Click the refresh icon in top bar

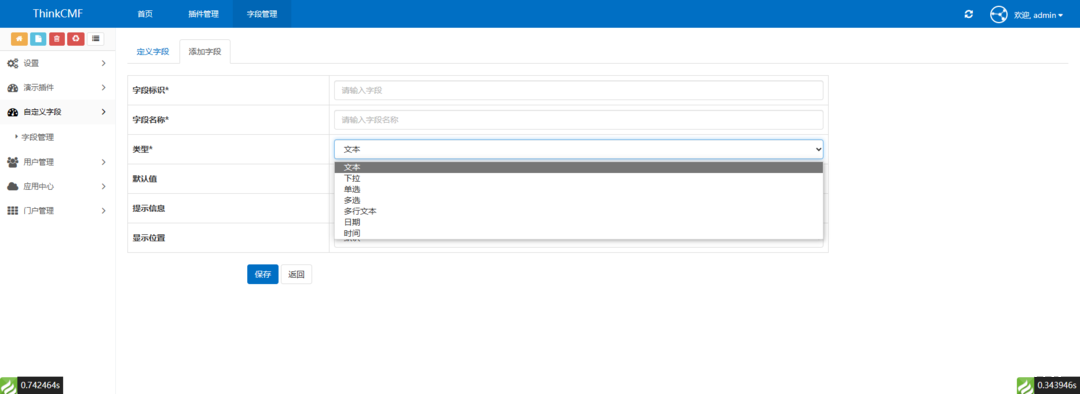click(969, 14)
